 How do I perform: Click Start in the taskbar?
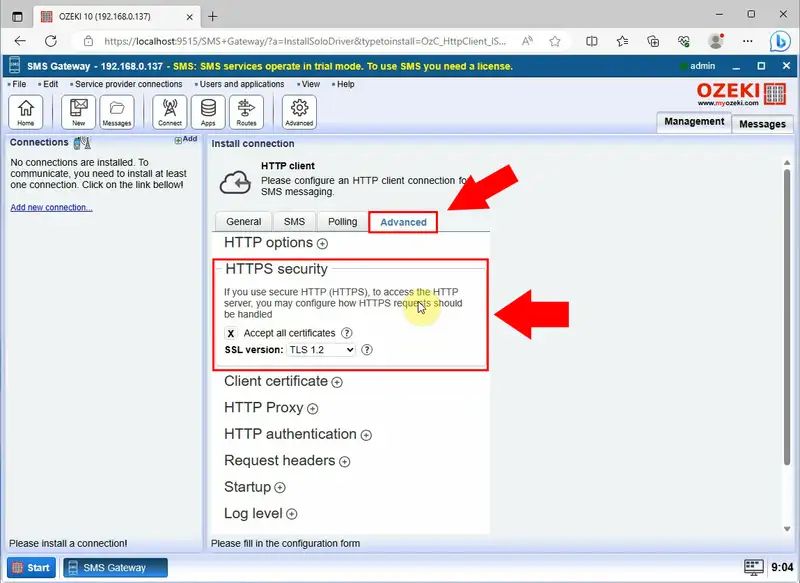coord(31,567)
